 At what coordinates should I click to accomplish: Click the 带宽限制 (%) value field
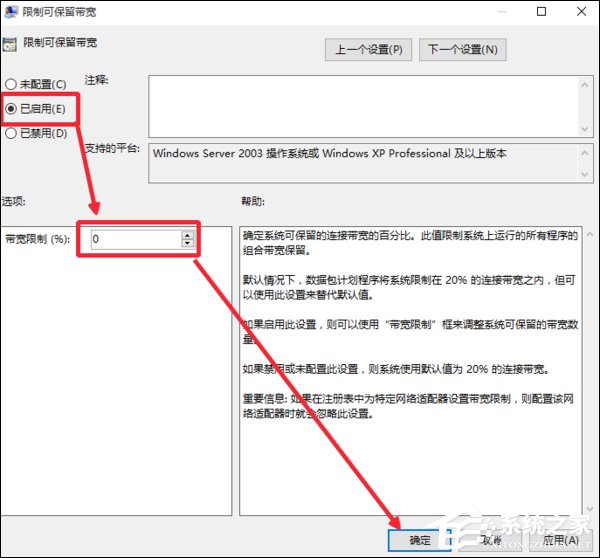[136, 239]
